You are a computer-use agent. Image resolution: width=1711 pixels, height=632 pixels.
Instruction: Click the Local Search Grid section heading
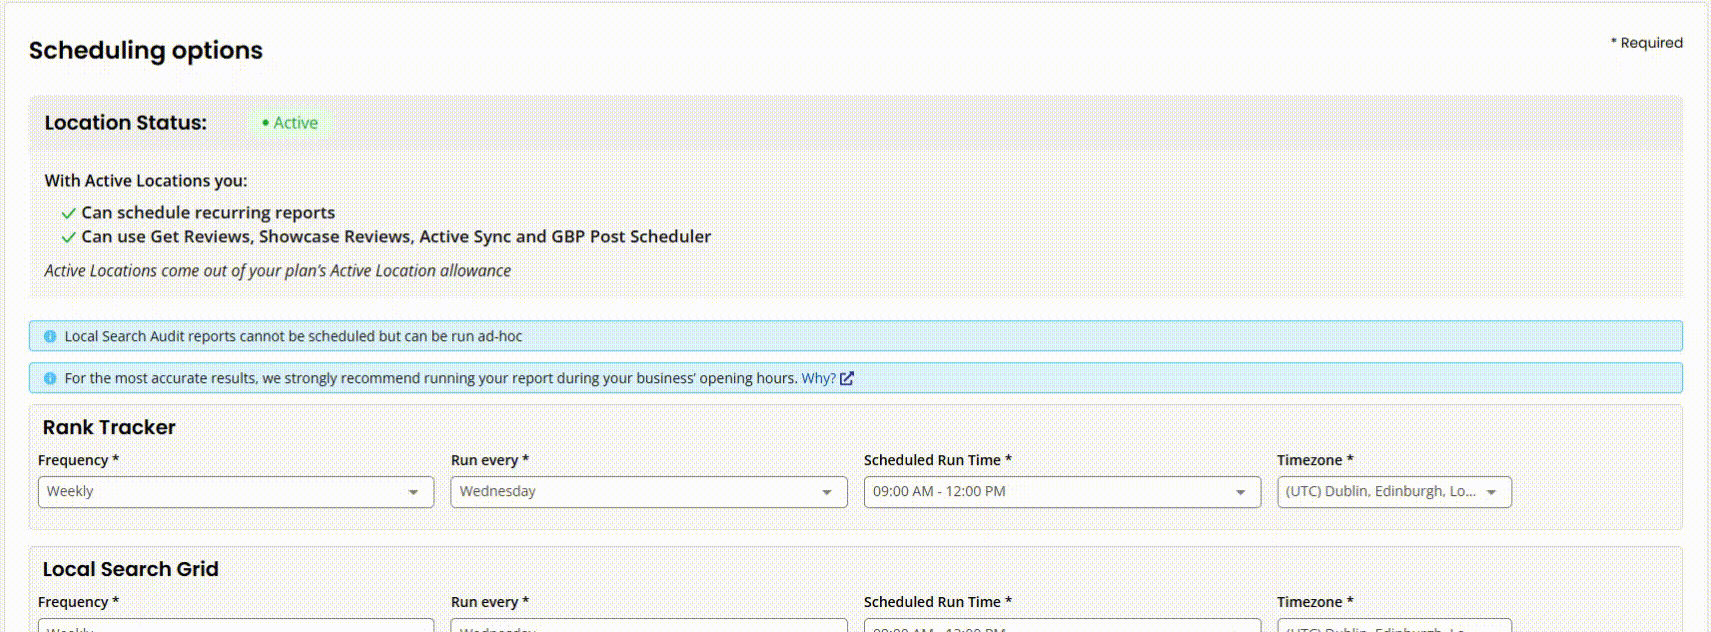[x=130, y=570]
